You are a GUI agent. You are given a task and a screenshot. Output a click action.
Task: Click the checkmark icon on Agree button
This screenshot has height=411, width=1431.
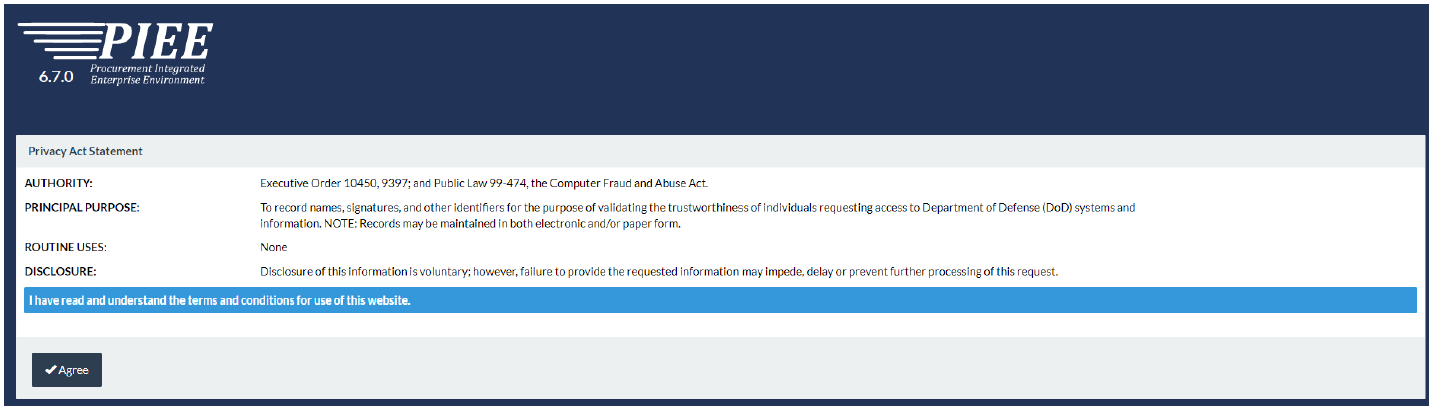coord(50,370)
